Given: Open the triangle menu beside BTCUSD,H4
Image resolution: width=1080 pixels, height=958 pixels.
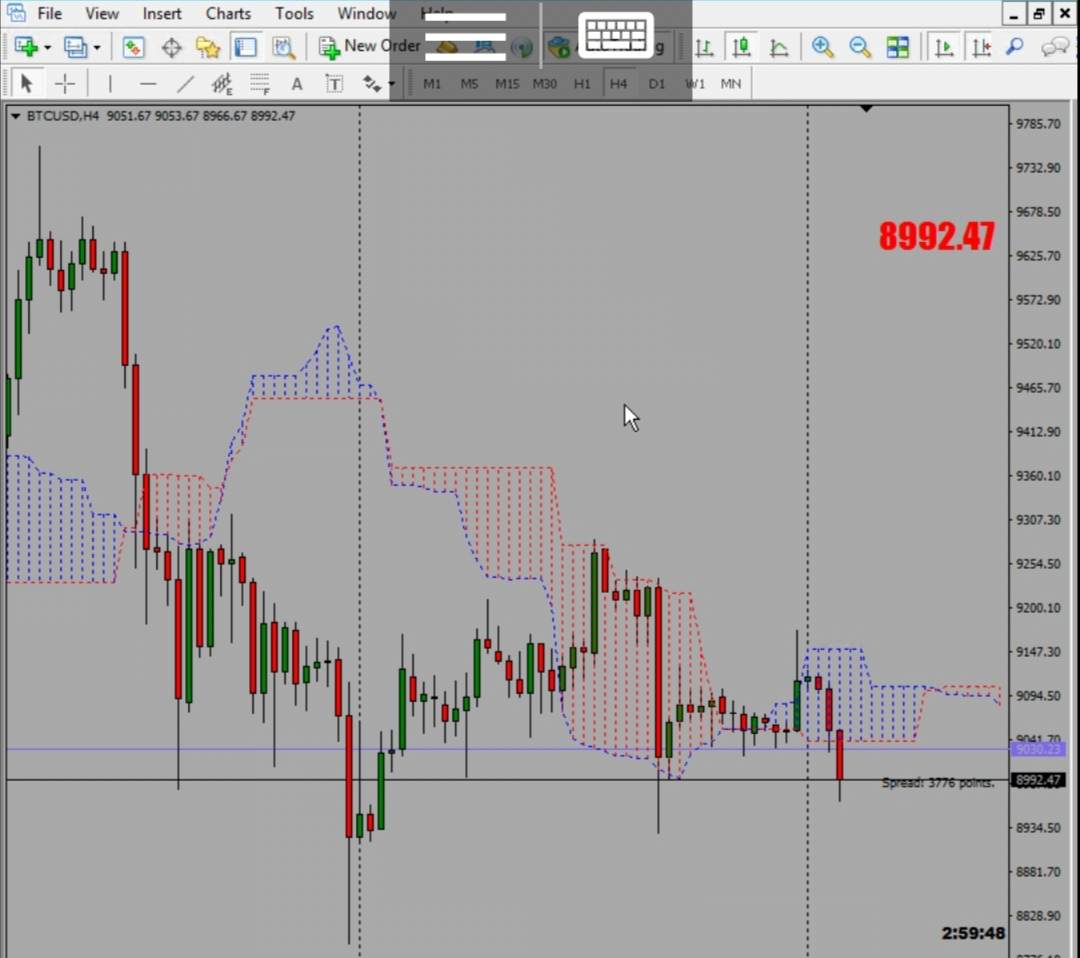Looking at the screenshot, I should coord(15,116).
